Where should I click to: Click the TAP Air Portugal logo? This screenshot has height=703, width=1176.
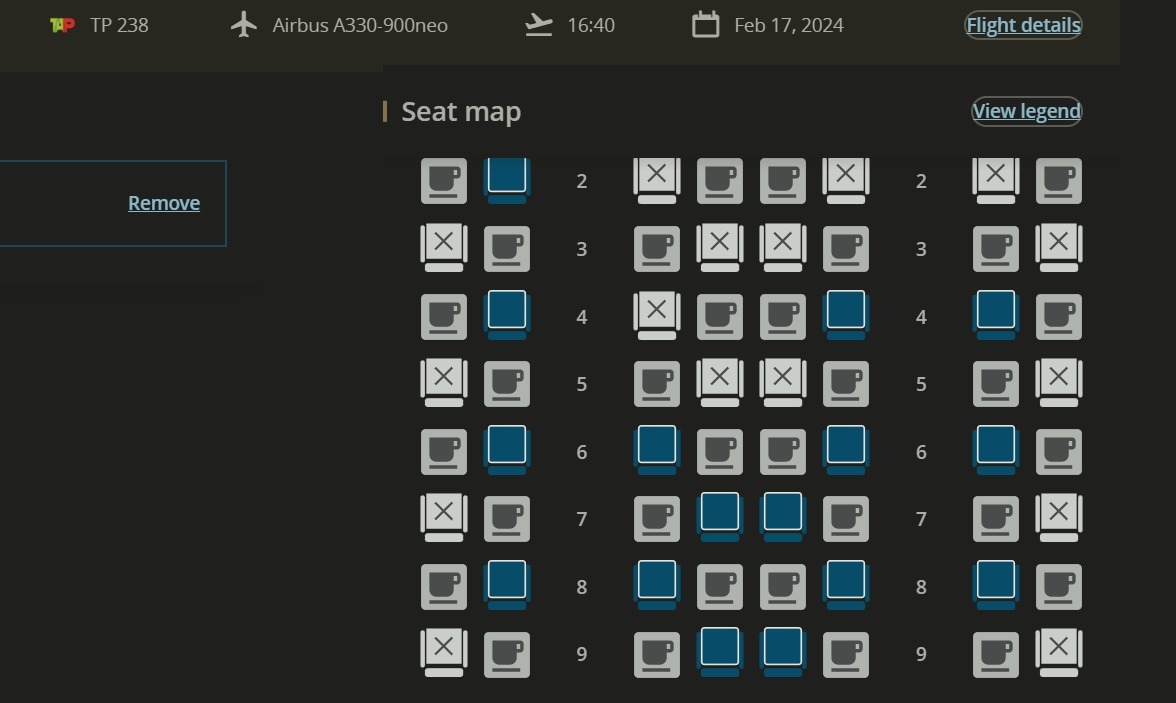tap(63, 24)
